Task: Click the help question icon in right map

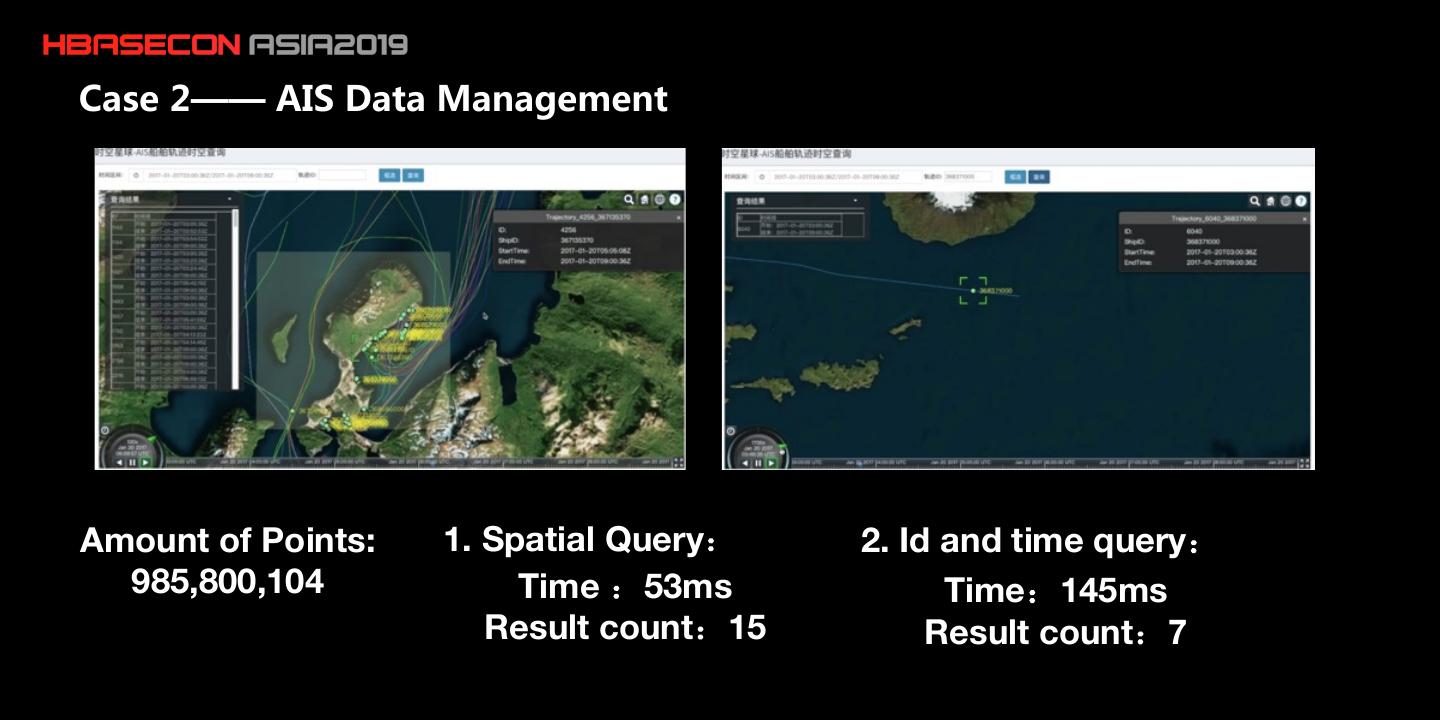Action: pos(1301,201)
